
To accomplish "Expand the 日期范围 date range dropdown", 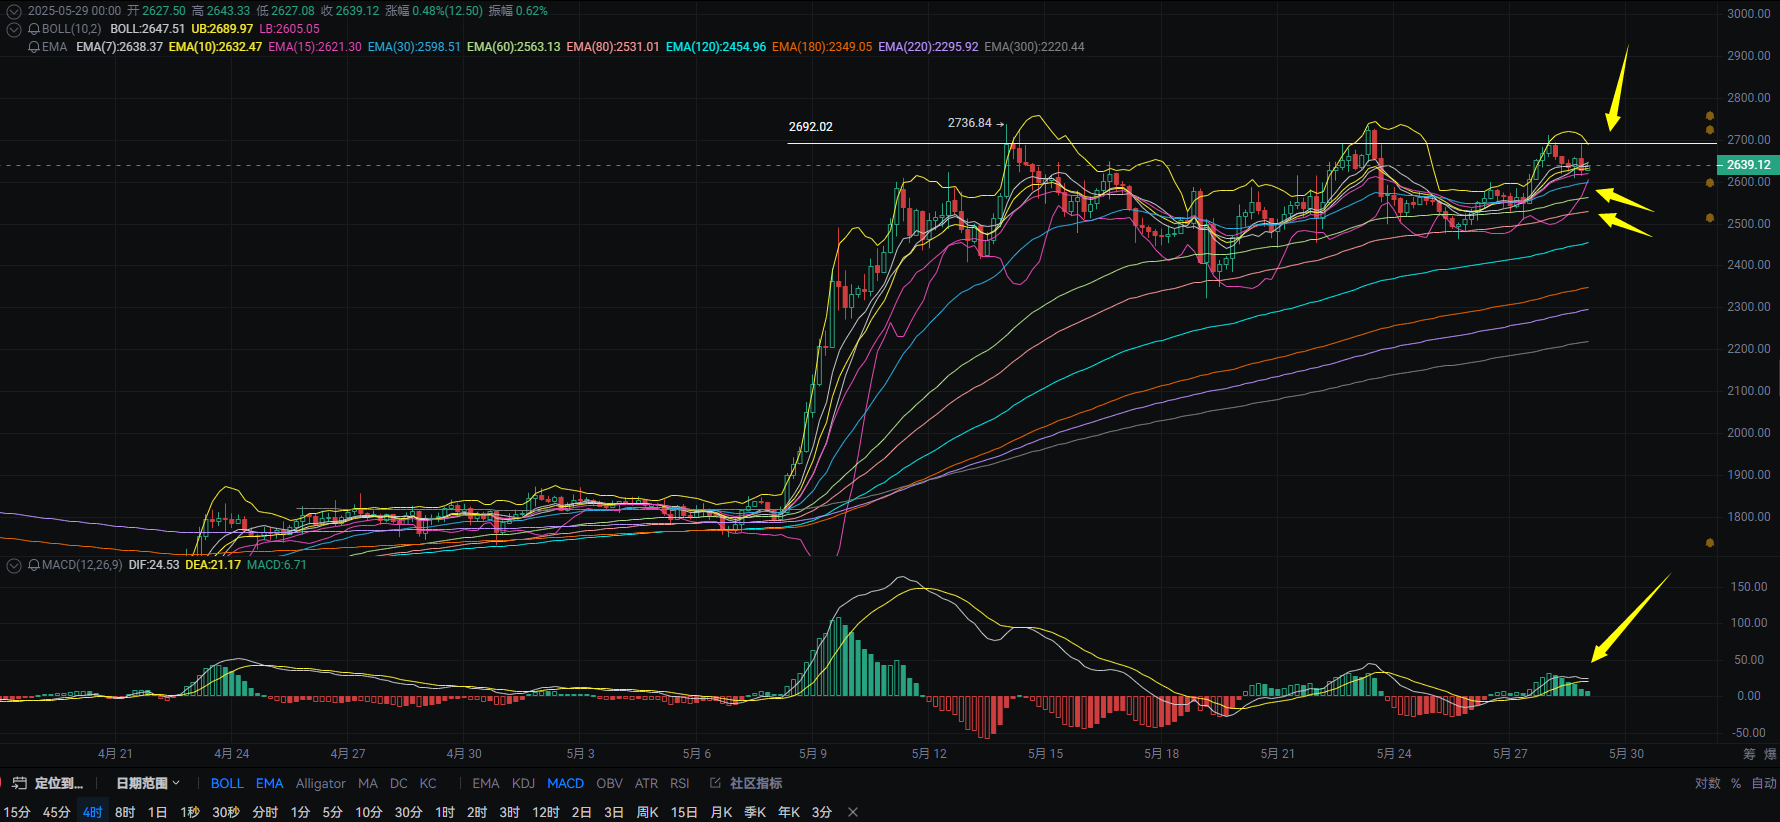I will coord(148,783).
